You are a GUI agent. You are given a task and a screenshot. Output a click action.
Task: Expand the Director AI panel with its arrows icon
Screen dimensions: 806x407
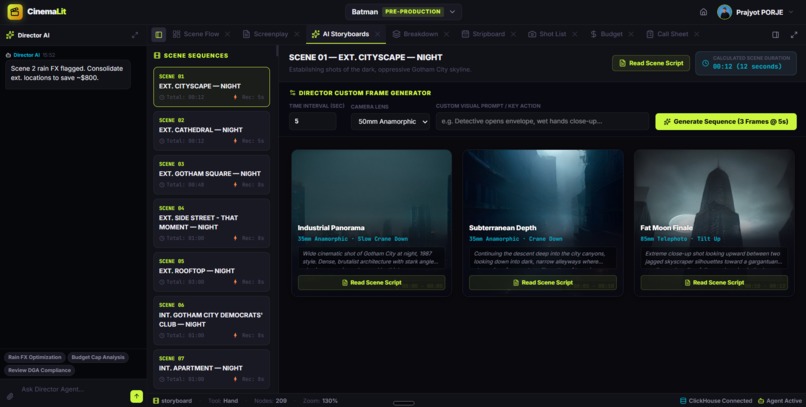pyautogui.click(x=135, y=35)
